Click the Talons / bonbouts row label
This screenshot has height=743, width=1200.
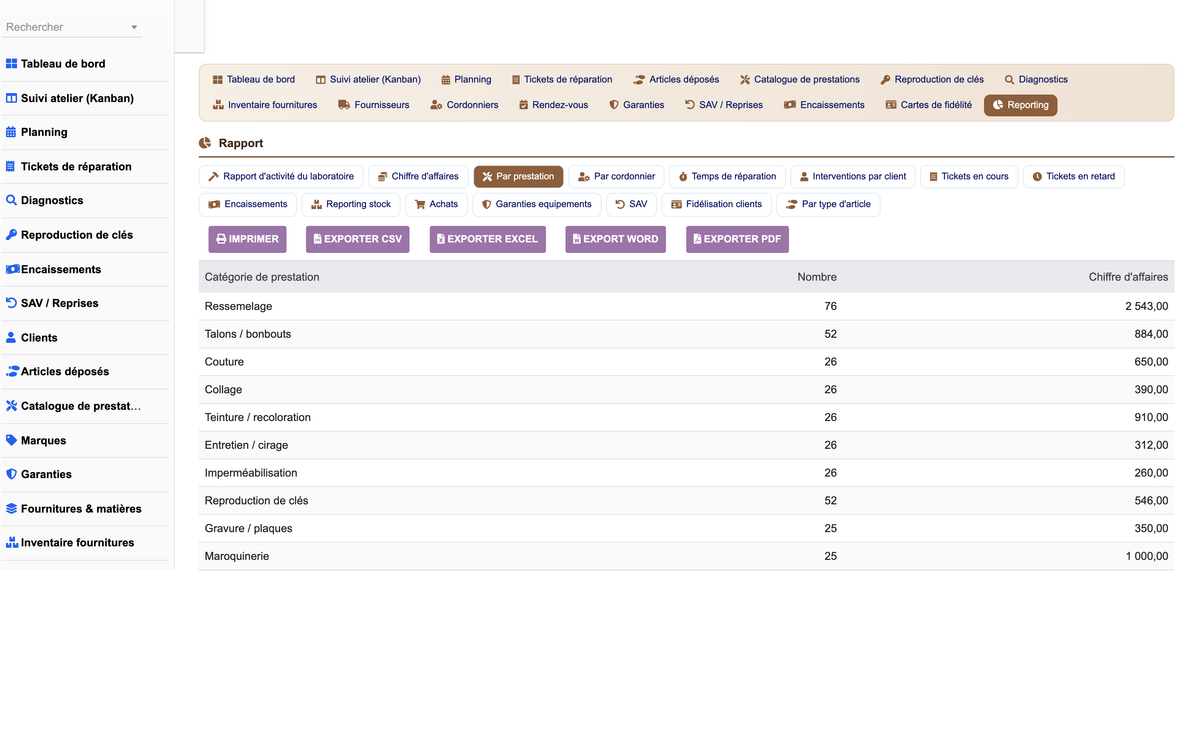point(248,334)
